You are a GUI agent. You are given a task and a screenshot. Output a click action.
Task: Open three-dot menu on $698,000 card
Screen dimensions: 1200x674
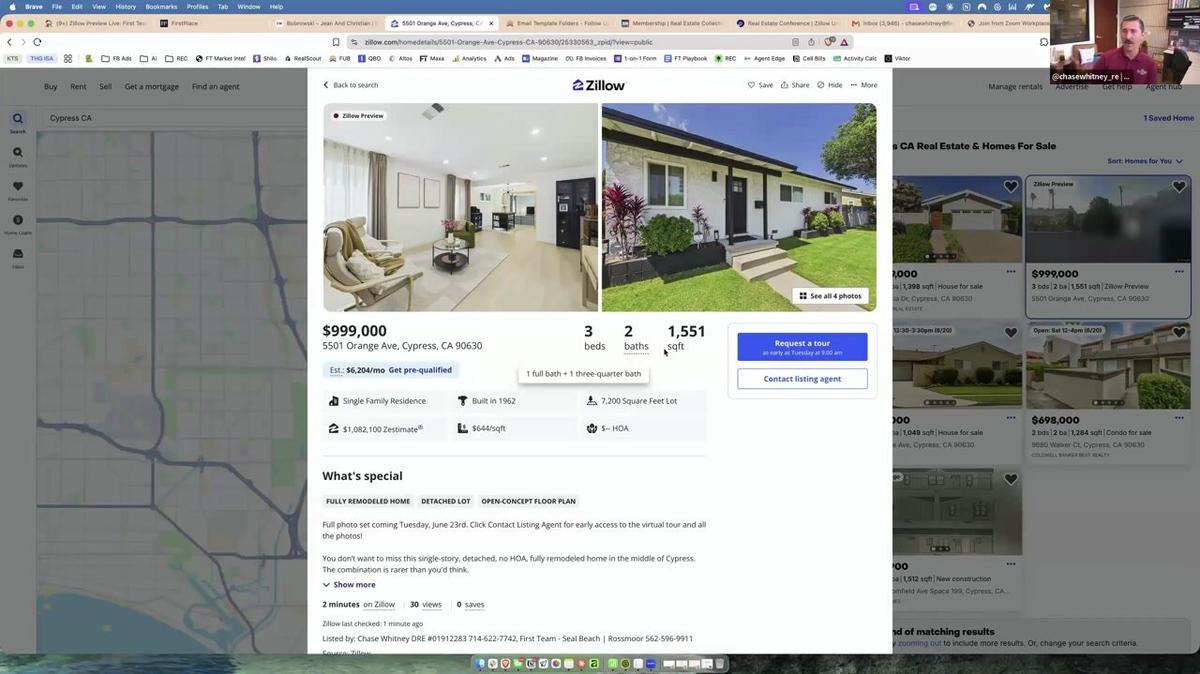tap(1179, 419)
